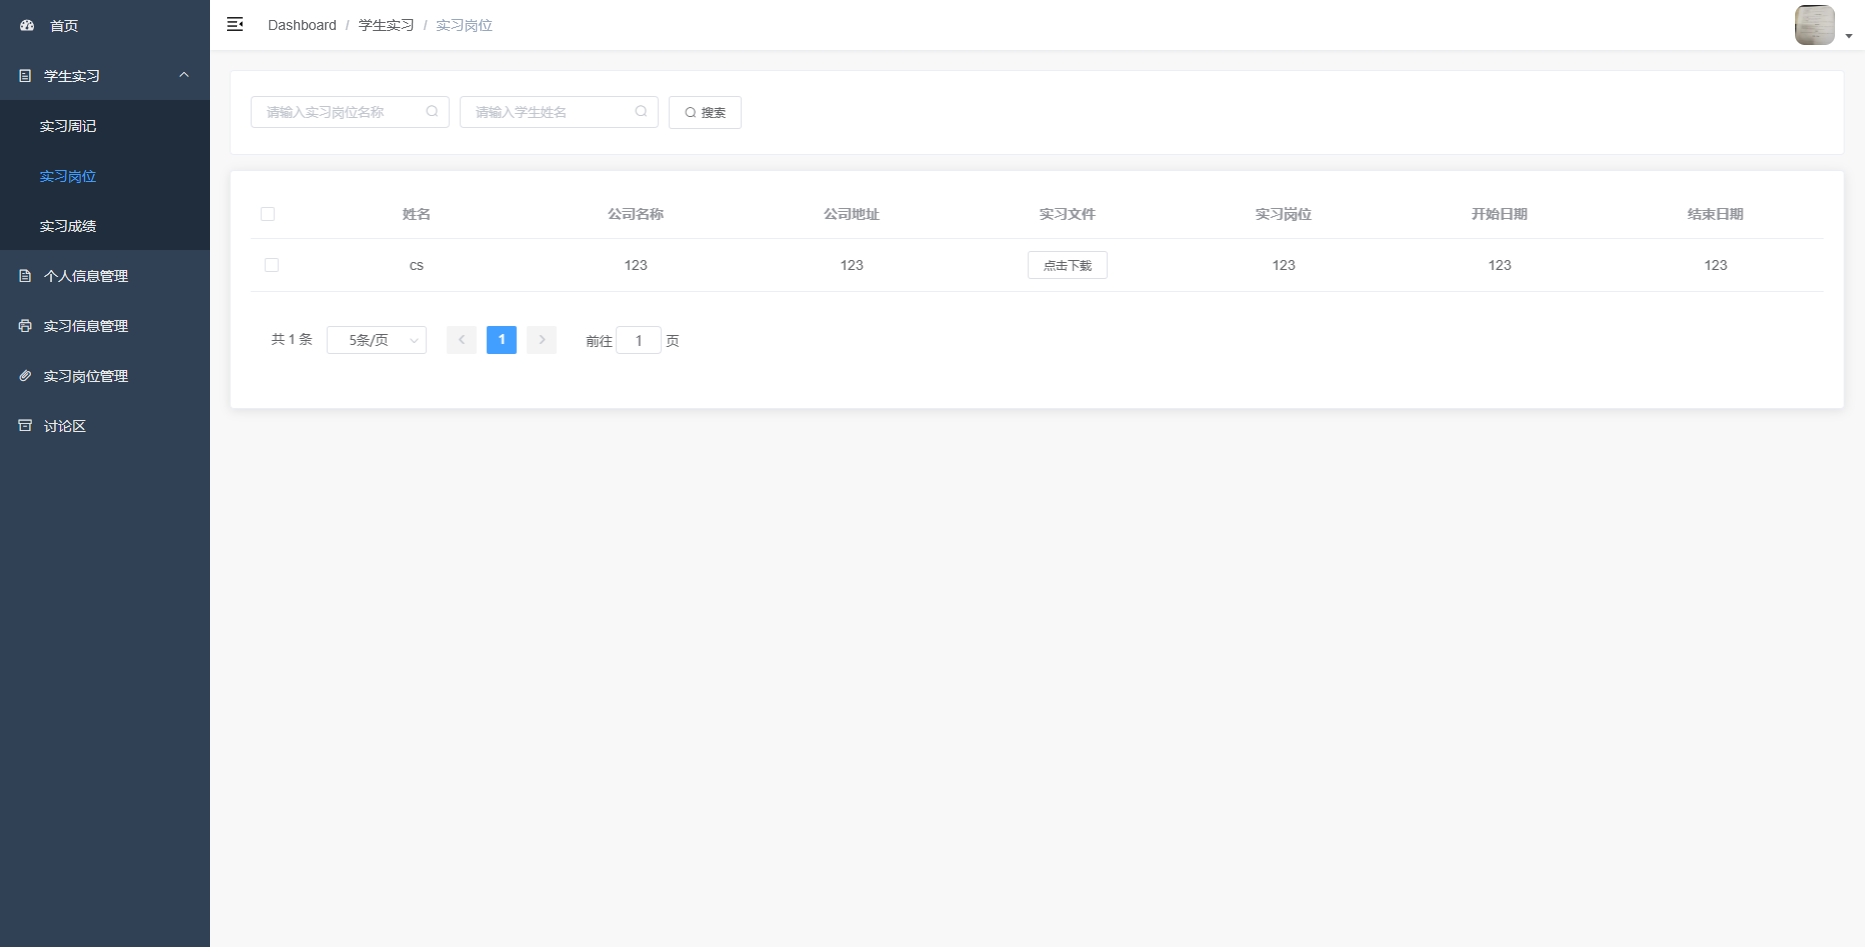
Task: Toggle the select-all checkbox in table header
Action: pos(268,214)
